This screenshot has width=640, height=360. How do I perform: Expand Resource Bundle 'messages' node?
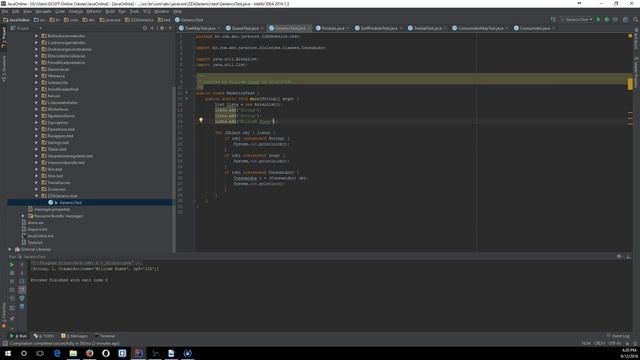point(23,216)
